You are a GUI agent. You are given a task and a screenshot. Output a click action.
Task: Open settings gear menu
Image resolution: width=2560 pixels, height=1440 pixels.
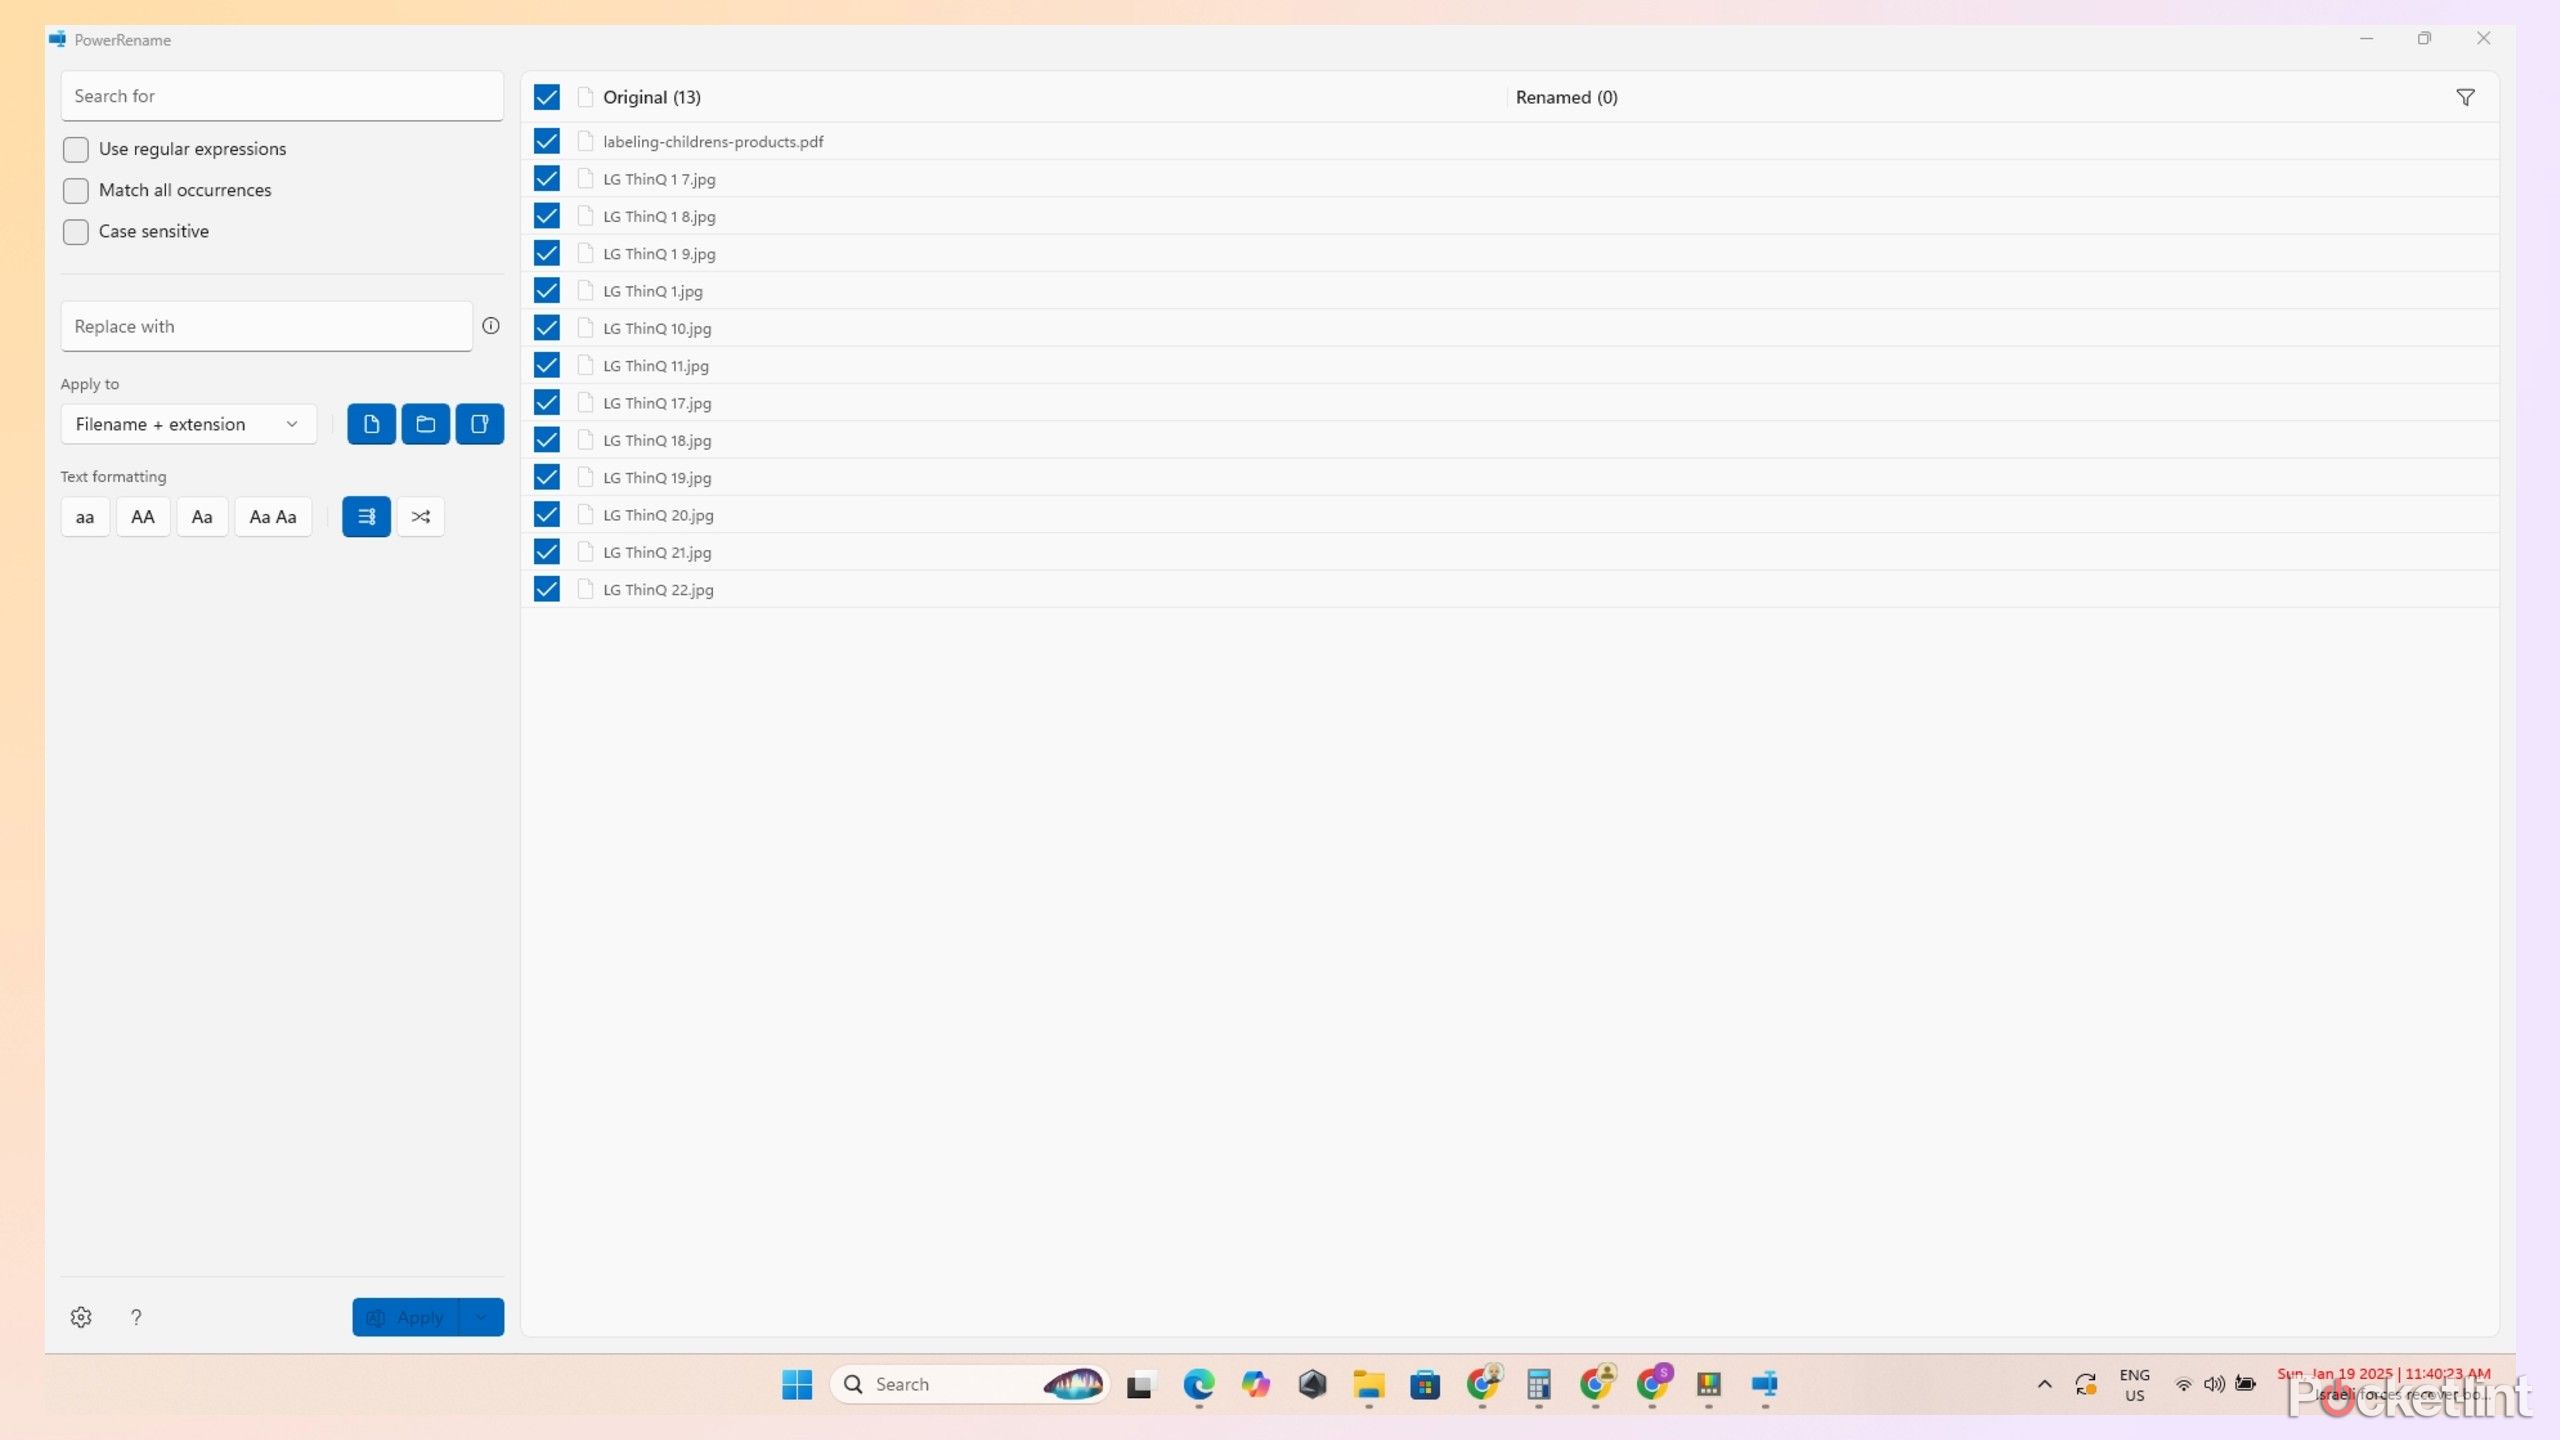[x=81, y=1317]
